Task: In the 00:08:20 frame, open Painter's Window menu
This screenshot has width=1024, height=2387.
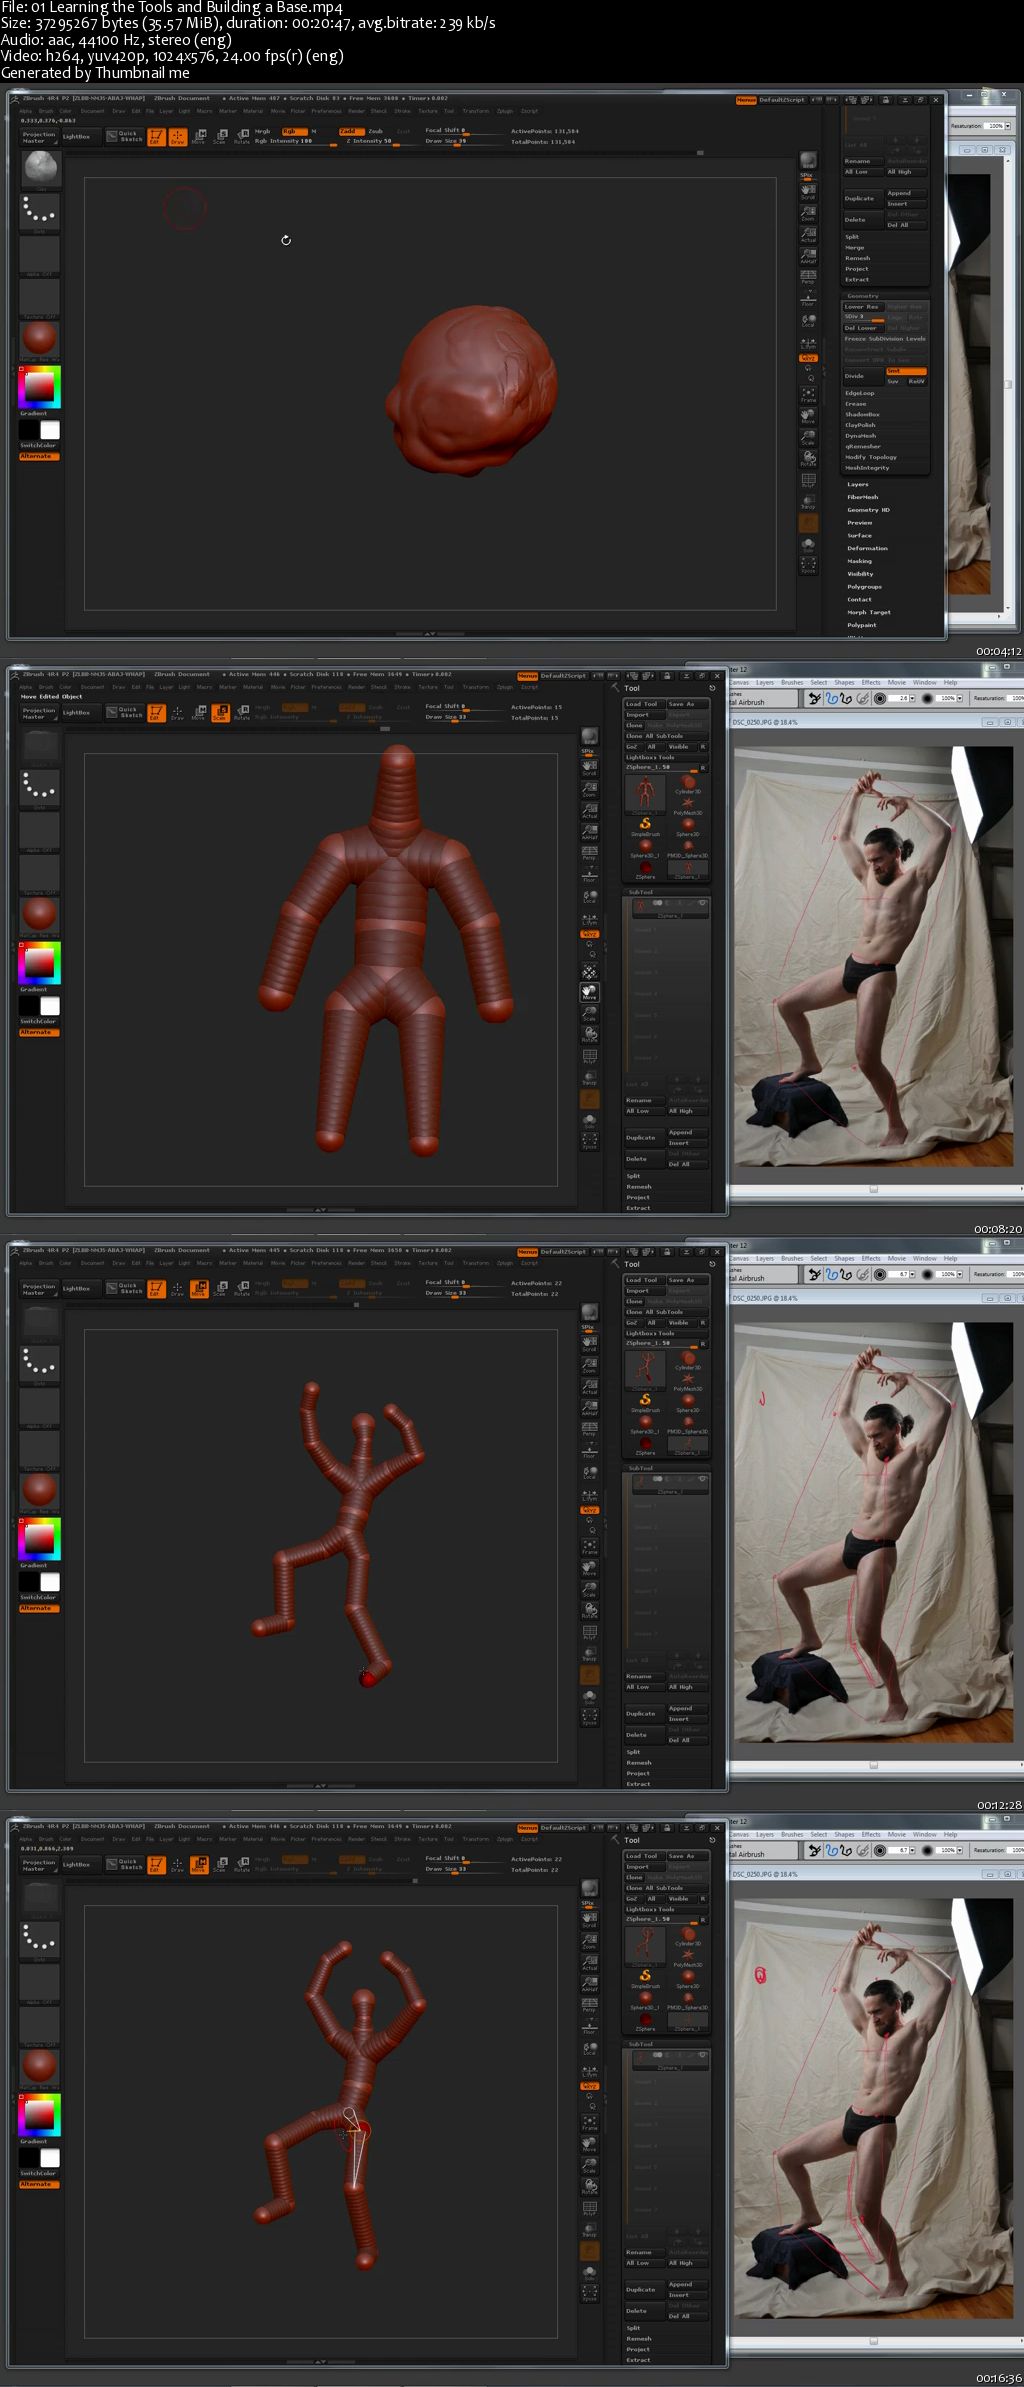Action: click(x=925, y=683)
